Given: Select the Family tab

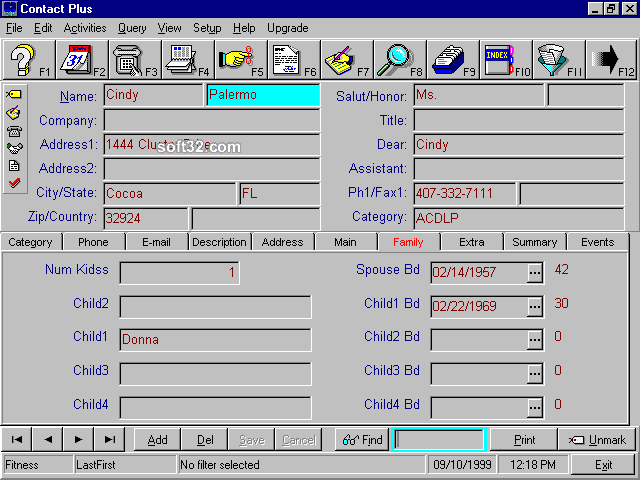Looking at the screenshot, I should coord(408,242).
